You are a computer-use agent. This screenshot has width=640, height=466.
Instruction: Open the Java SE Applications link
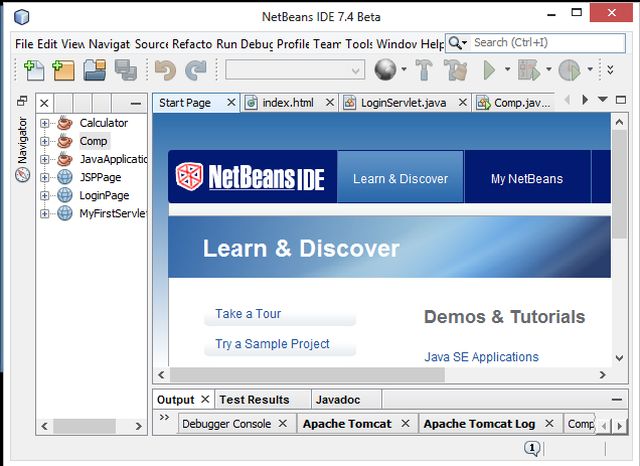481,357
